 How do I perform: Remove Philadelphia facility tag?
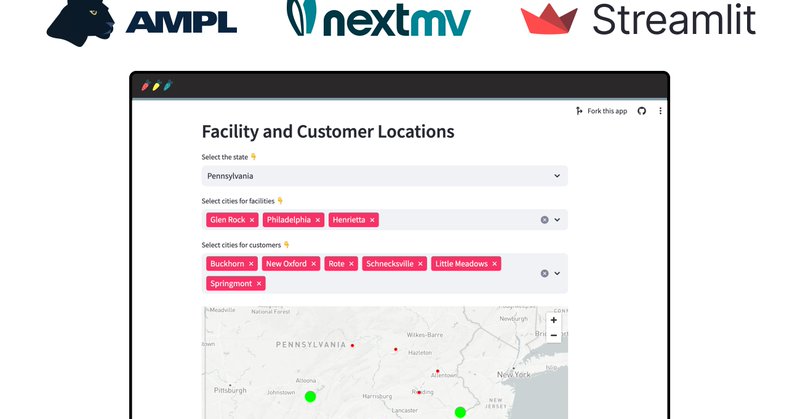click(317, 220)
